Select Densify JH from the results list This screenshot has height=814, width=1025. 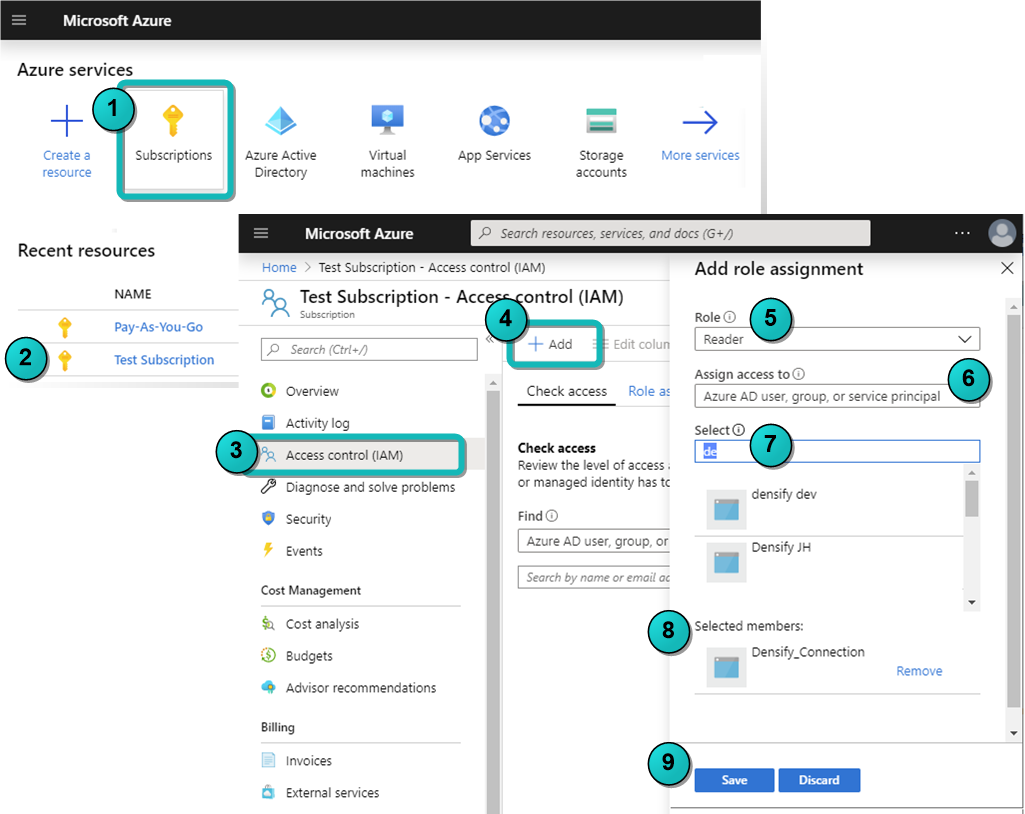coord(829,562)
